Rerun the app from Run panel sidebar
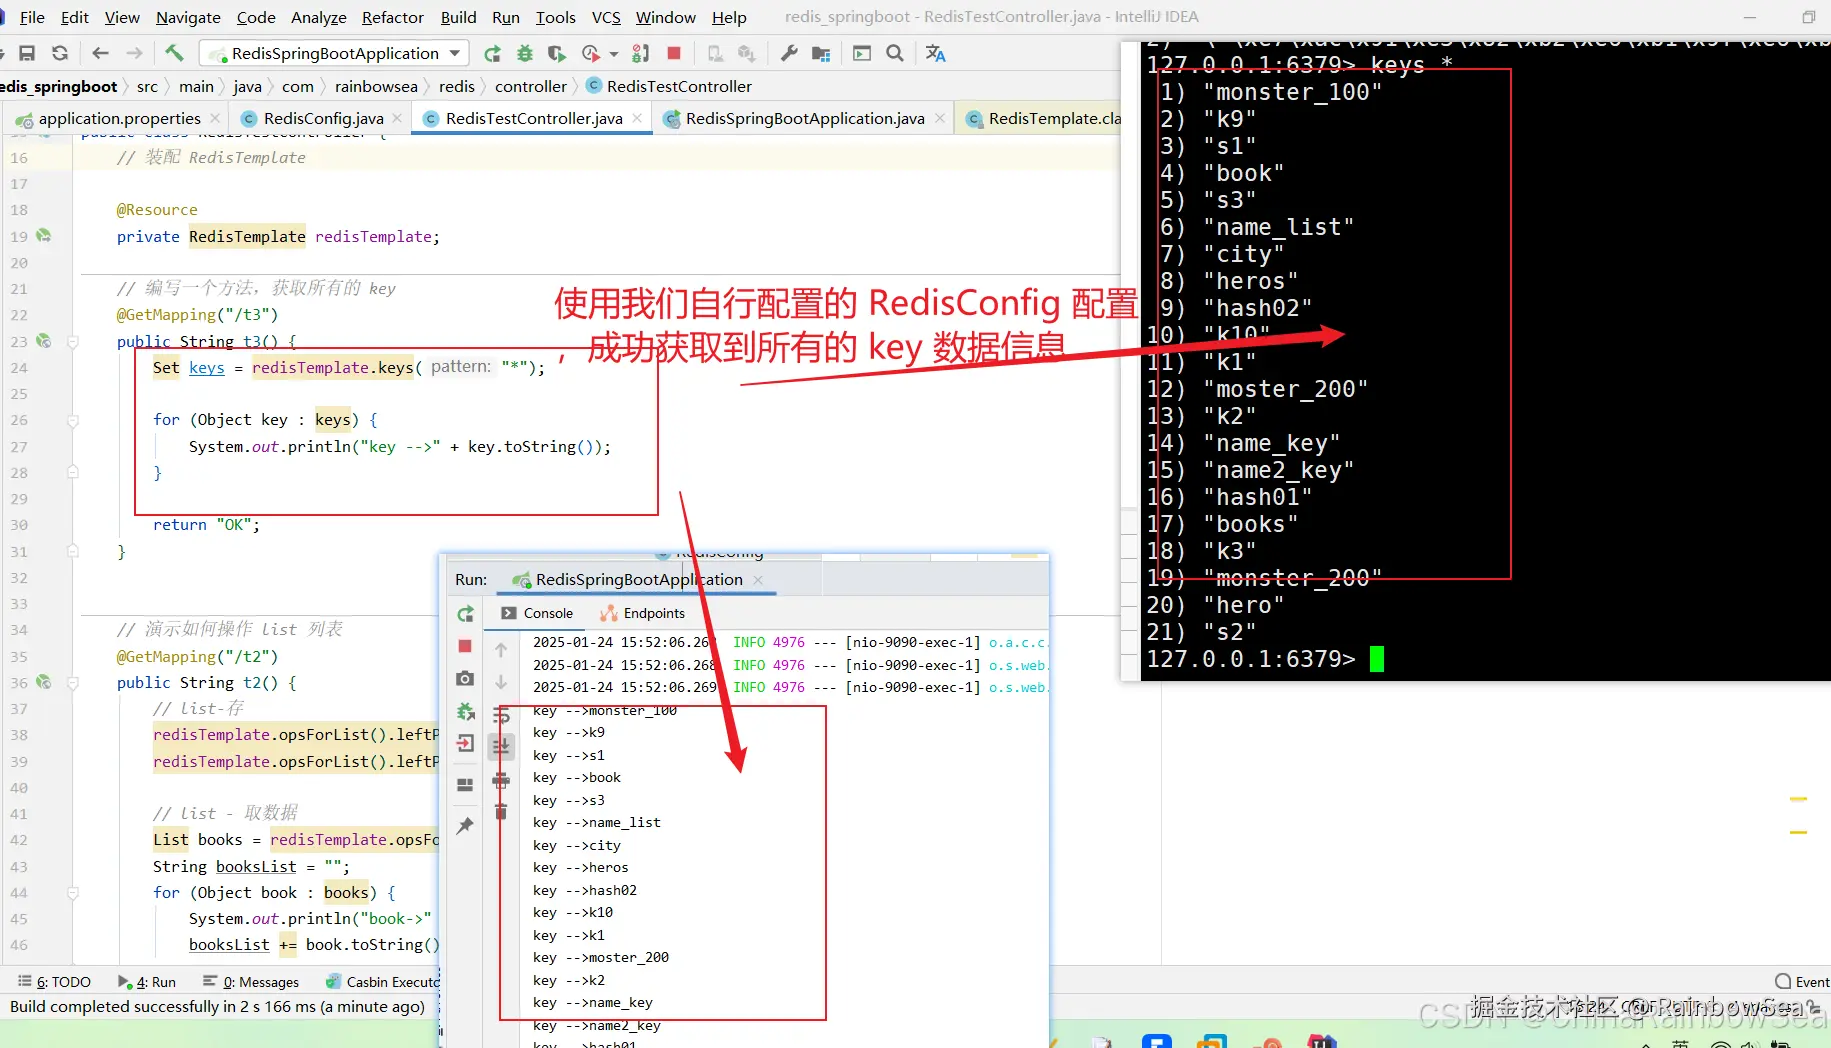Screen dimensions: 1831x1048 [x=465, y=613]
